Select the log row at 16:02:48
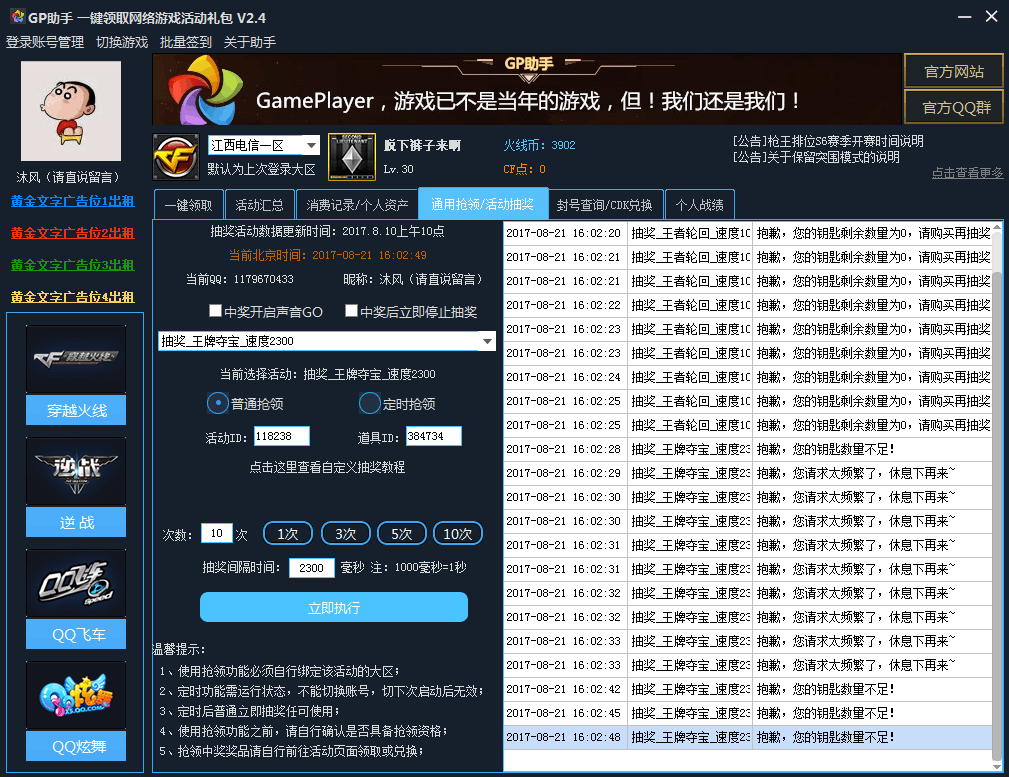The width and height of the screenshot is (1009, 777). (x=748, y=737)
